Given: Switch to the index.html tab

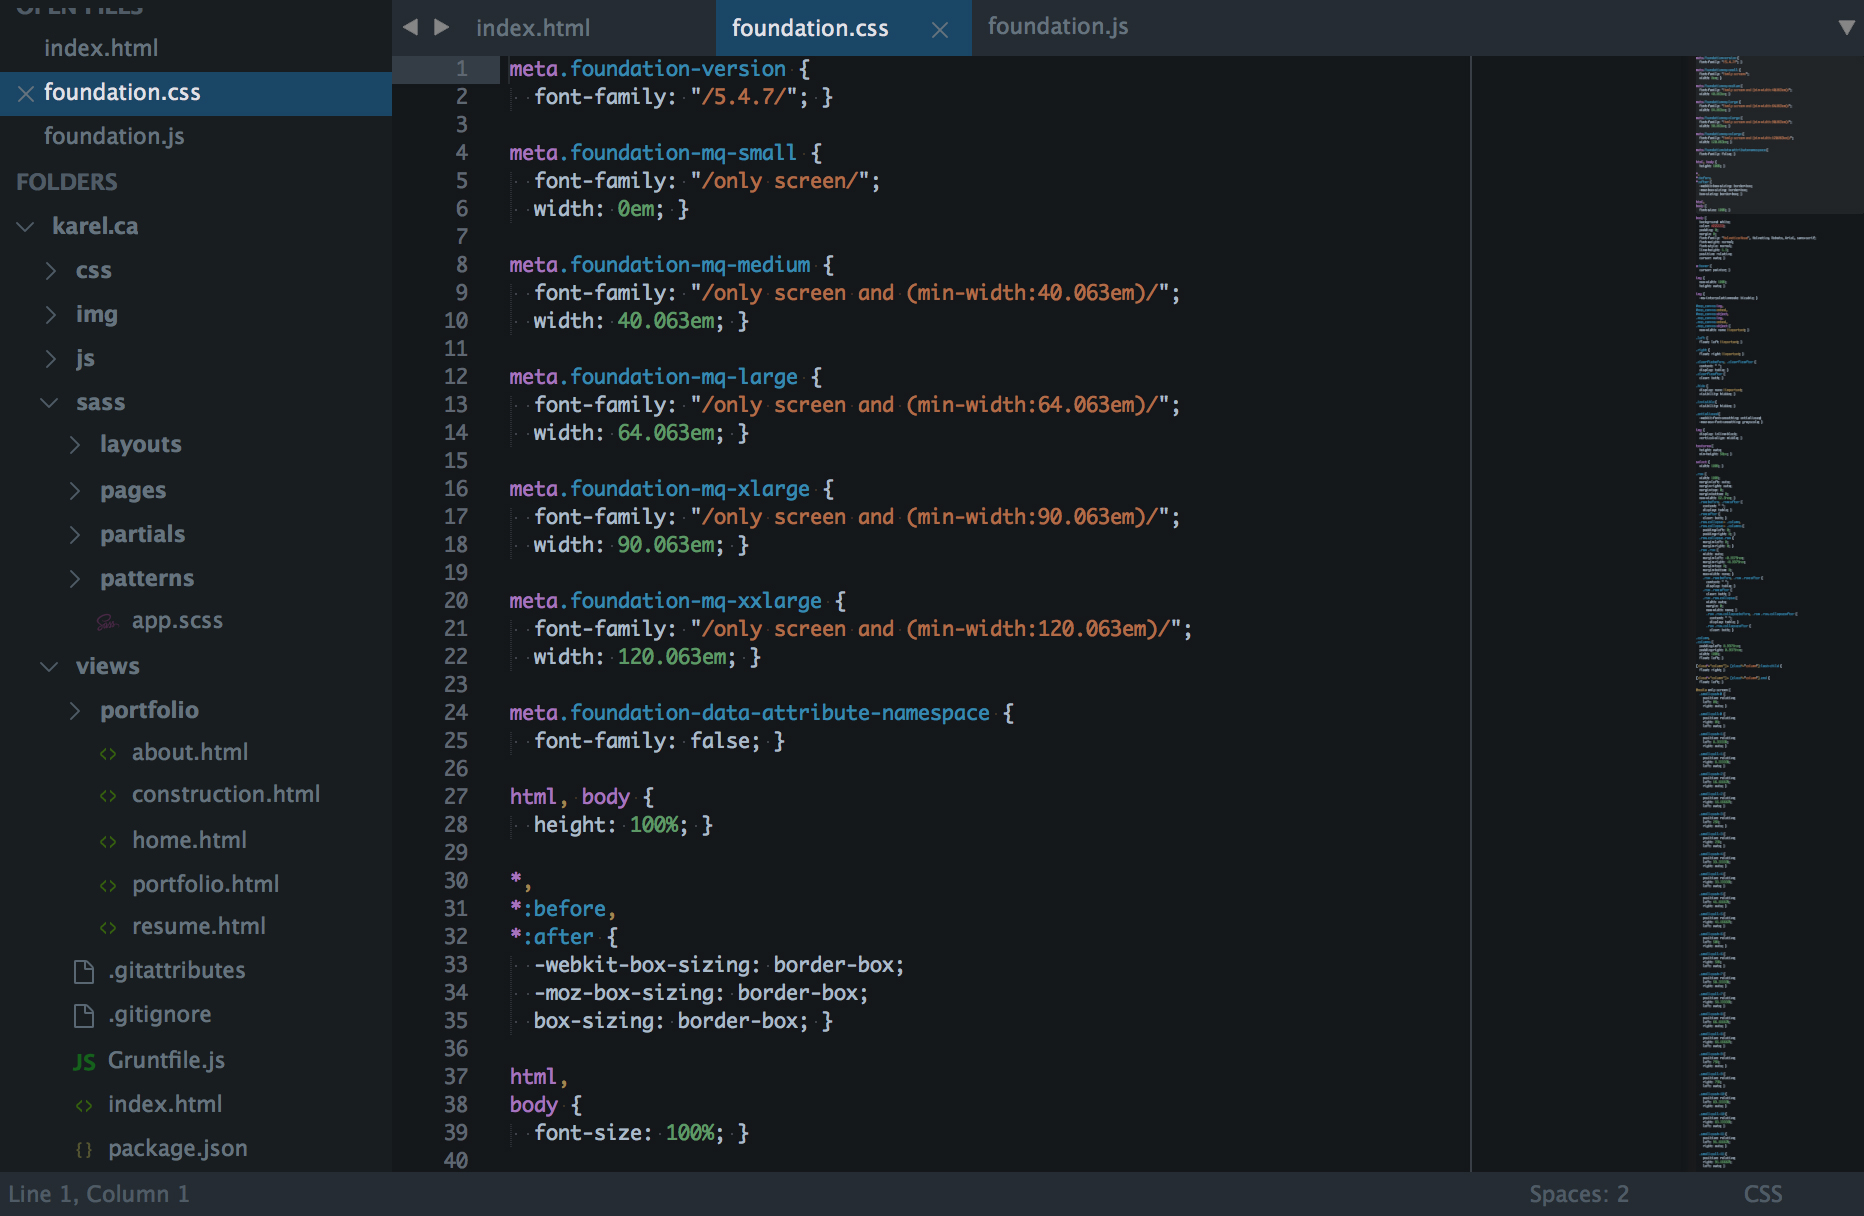Looking at the screenshot, I should click(533, 28).
